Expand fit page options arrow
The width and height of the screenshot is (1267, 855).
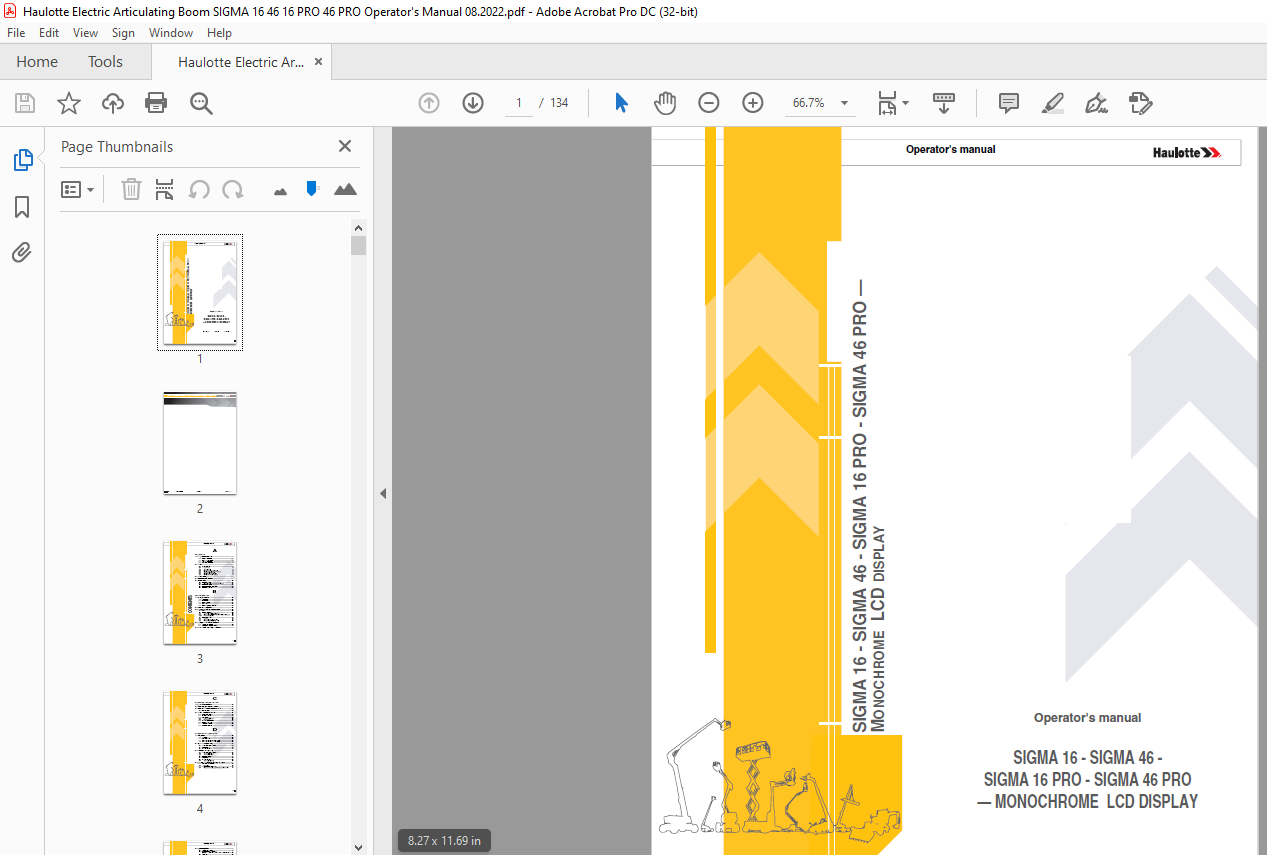pos(905,103)
